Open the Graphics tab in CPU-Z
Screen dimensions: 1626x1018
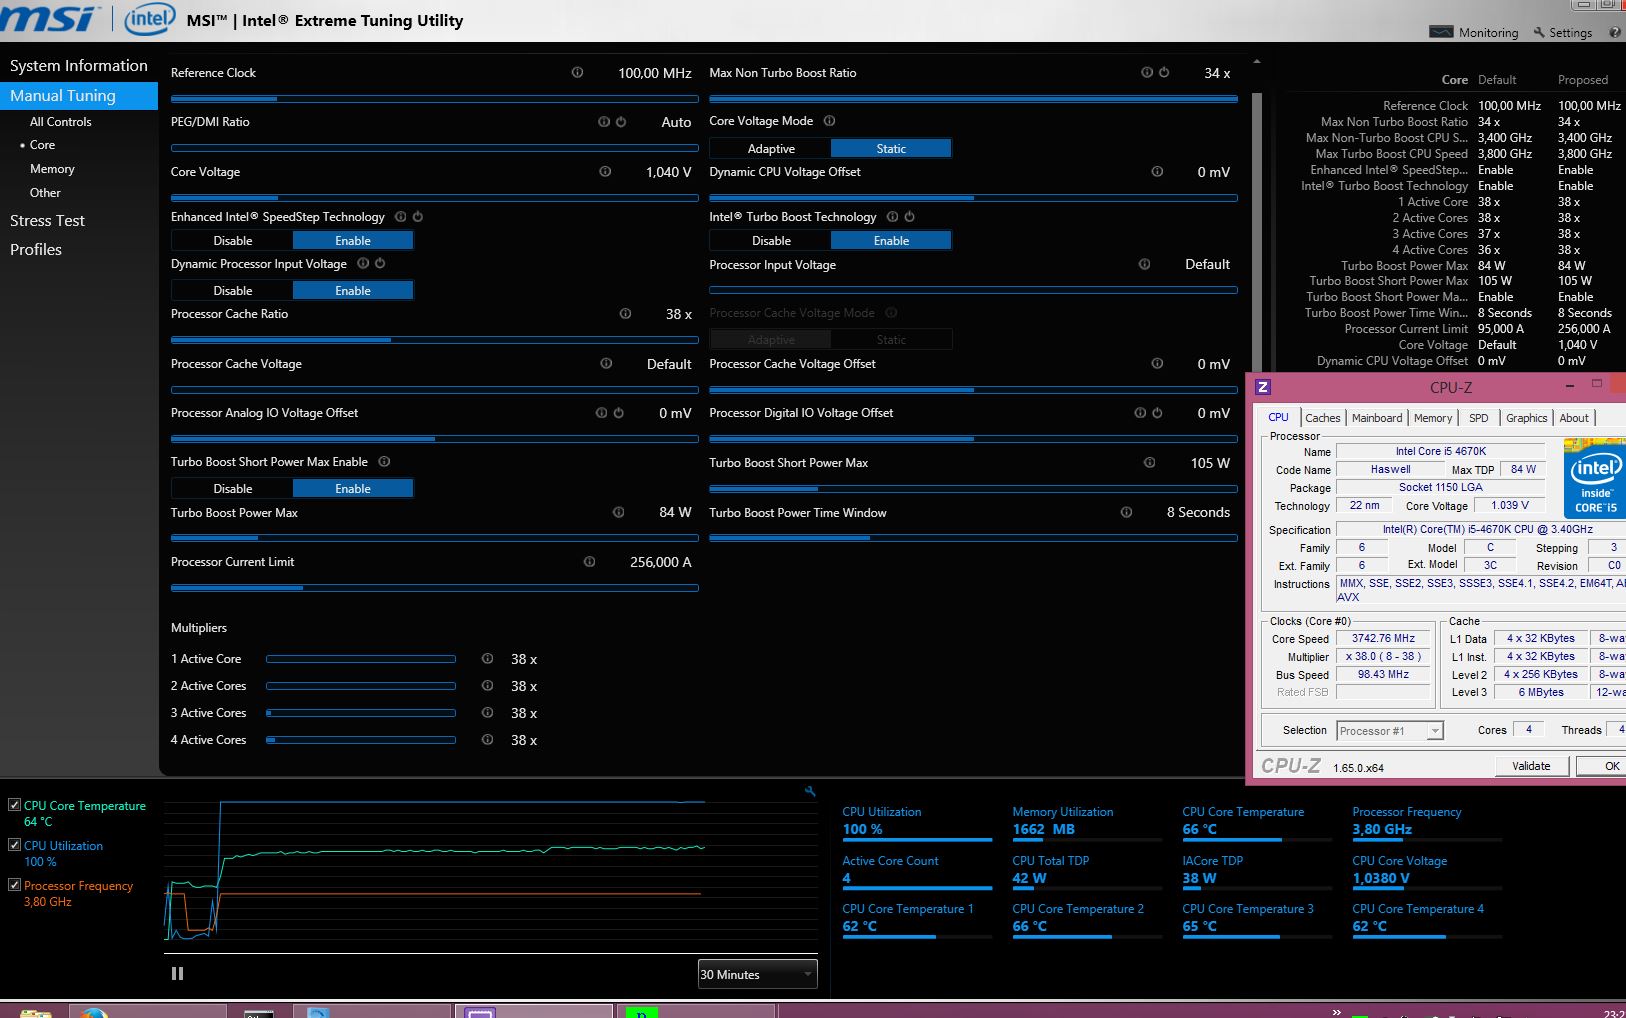pyautogui.click(x=1526, y=418)
